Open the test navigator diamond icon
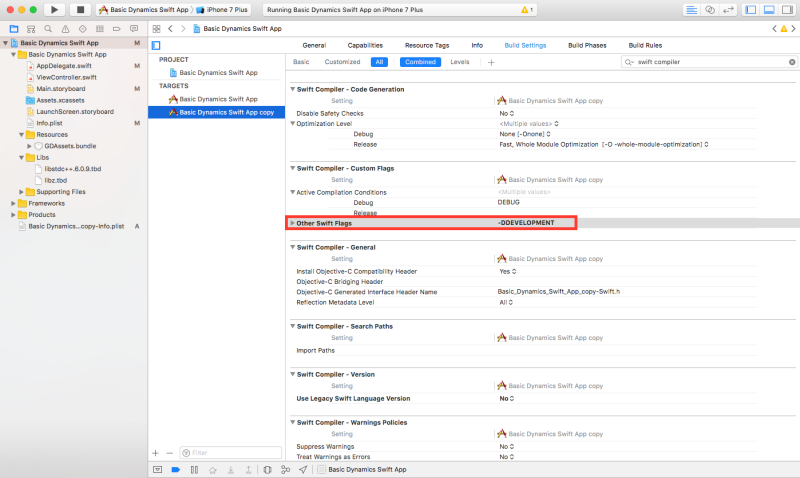 pos(83,29)
